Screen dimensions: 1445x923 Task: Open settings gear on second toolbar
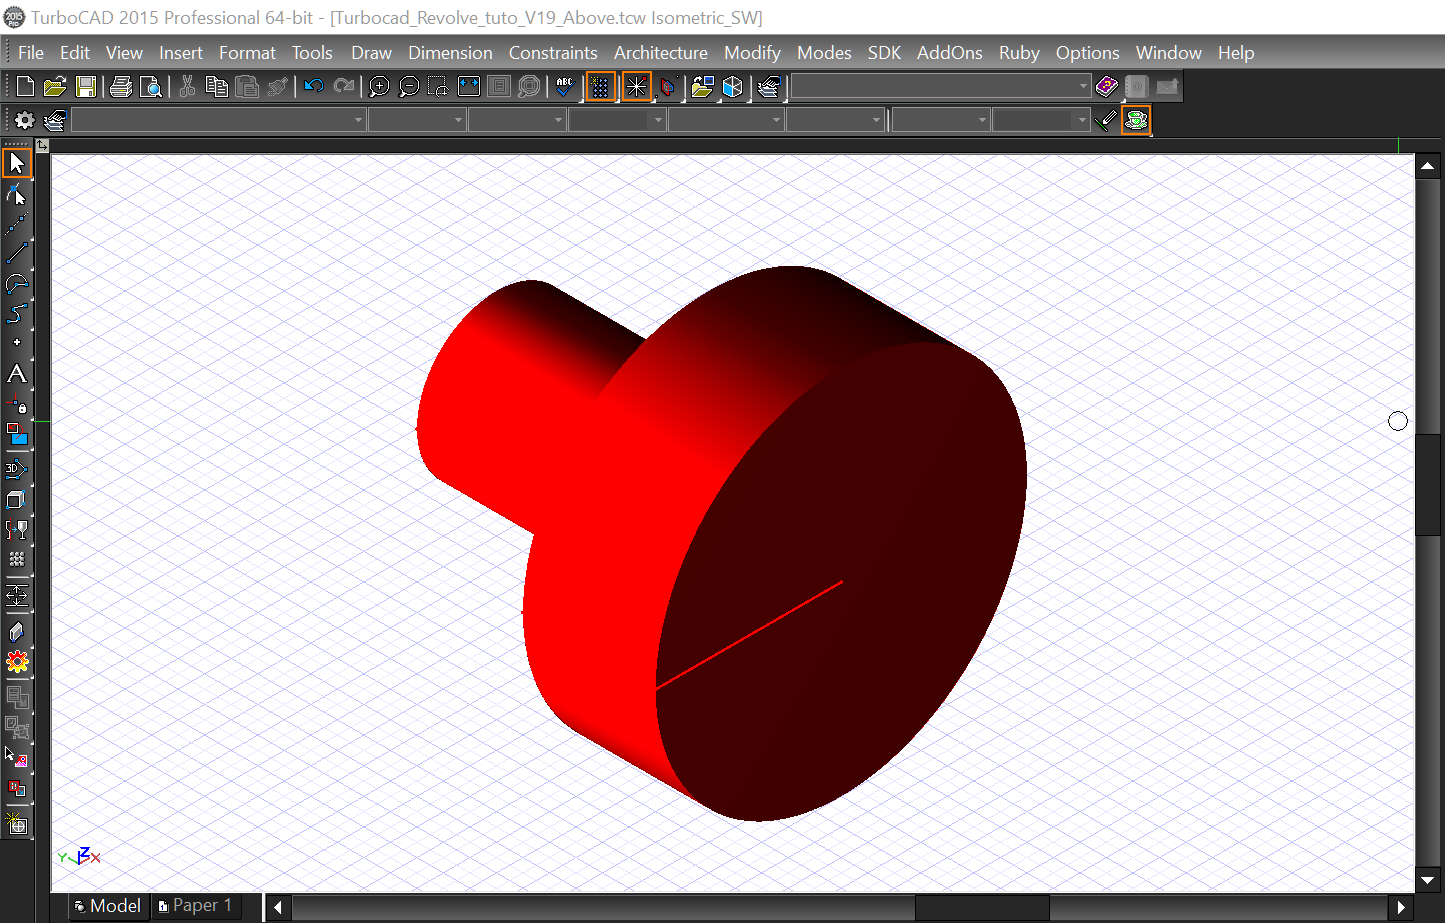point(25,120)
